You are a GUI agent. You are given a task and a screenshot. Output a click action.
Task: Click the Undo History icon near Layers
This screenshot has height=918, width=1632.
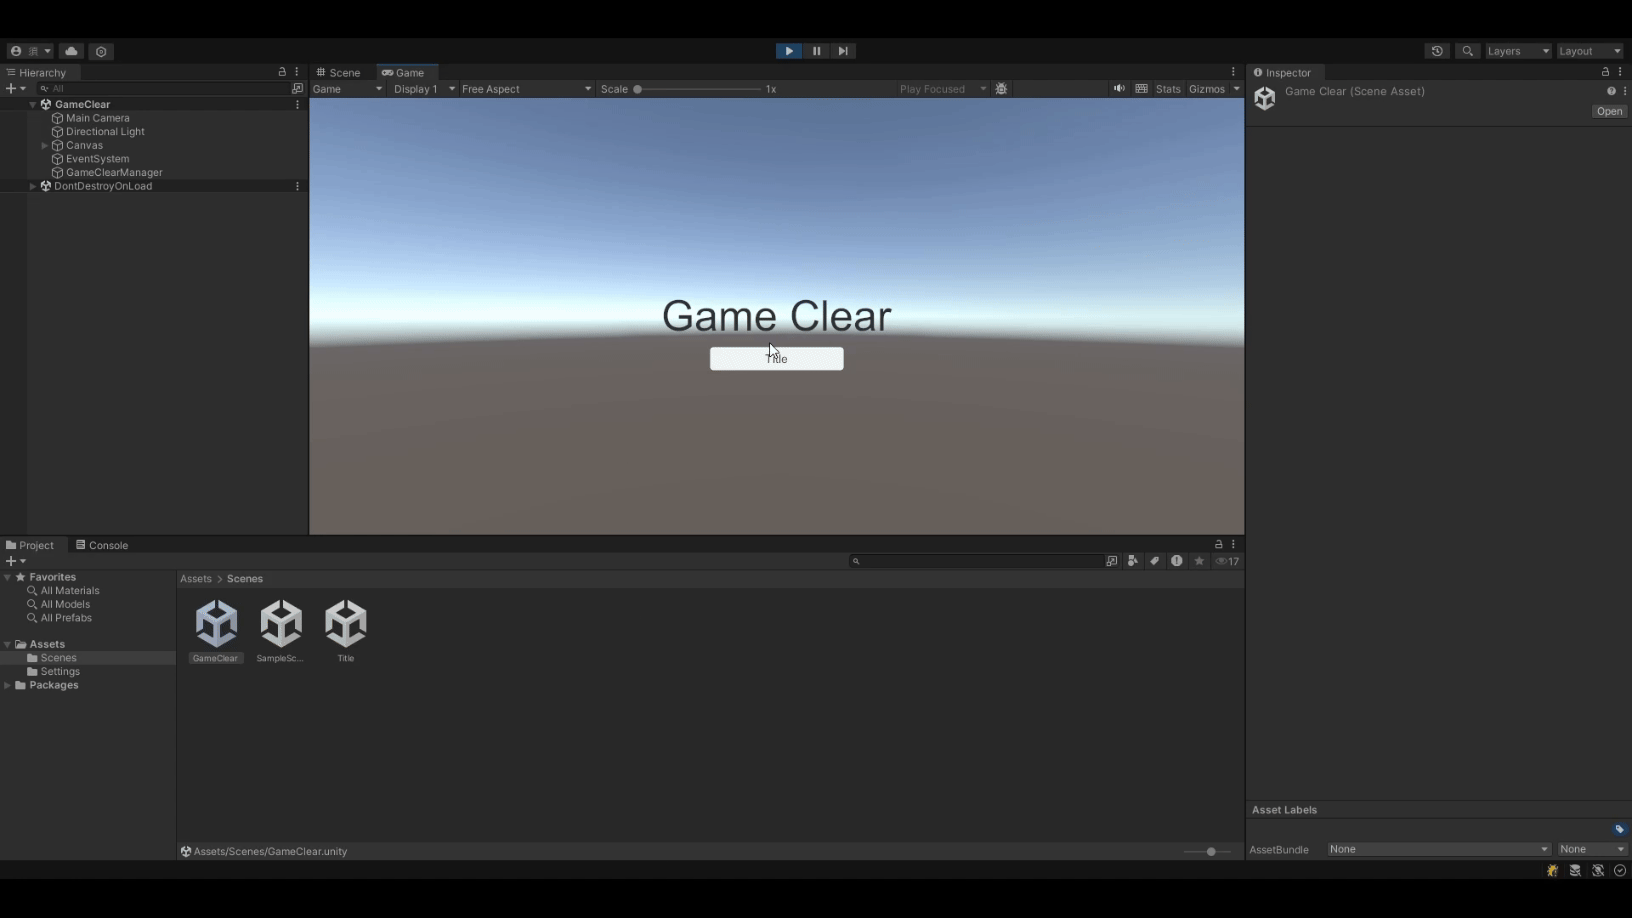tap(1437, 51)
